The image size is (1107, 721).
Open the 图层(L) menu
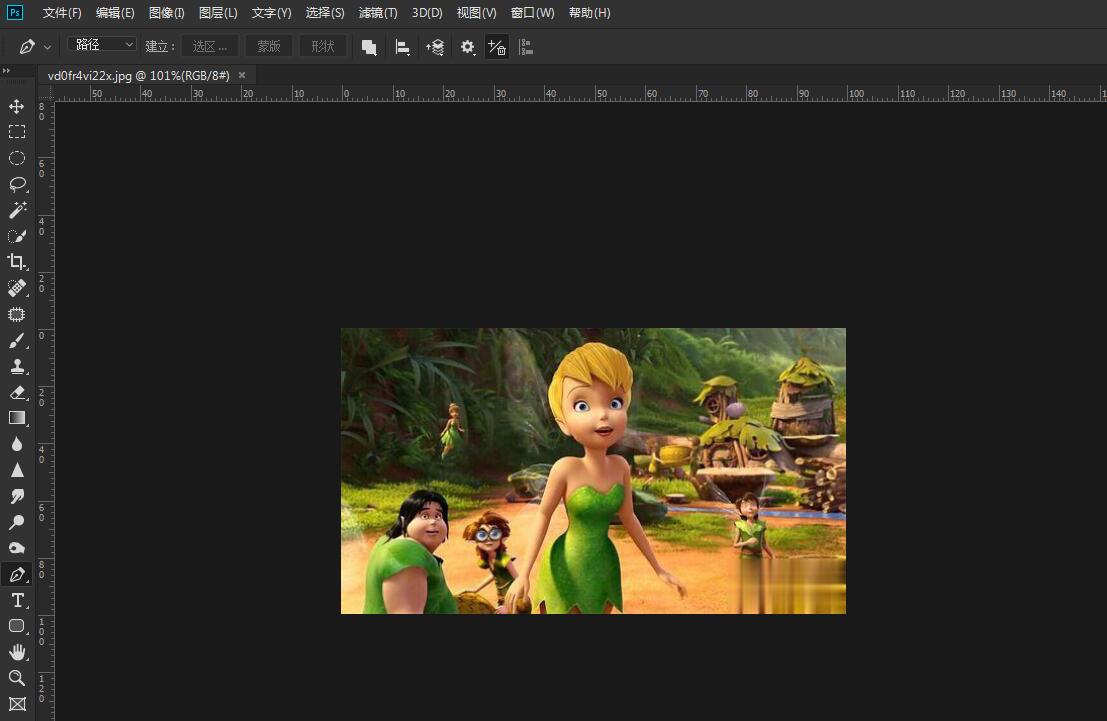click(x=218, y=13)
